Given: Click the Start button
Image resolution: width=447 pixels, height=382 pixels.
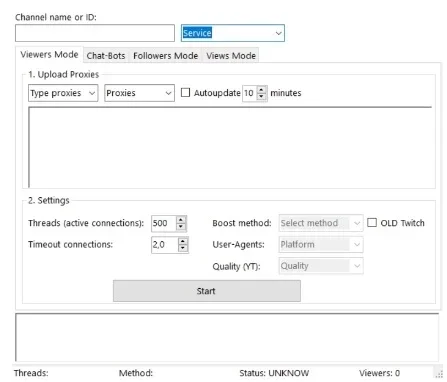Looking at the screenshot, I should point(207,291).
